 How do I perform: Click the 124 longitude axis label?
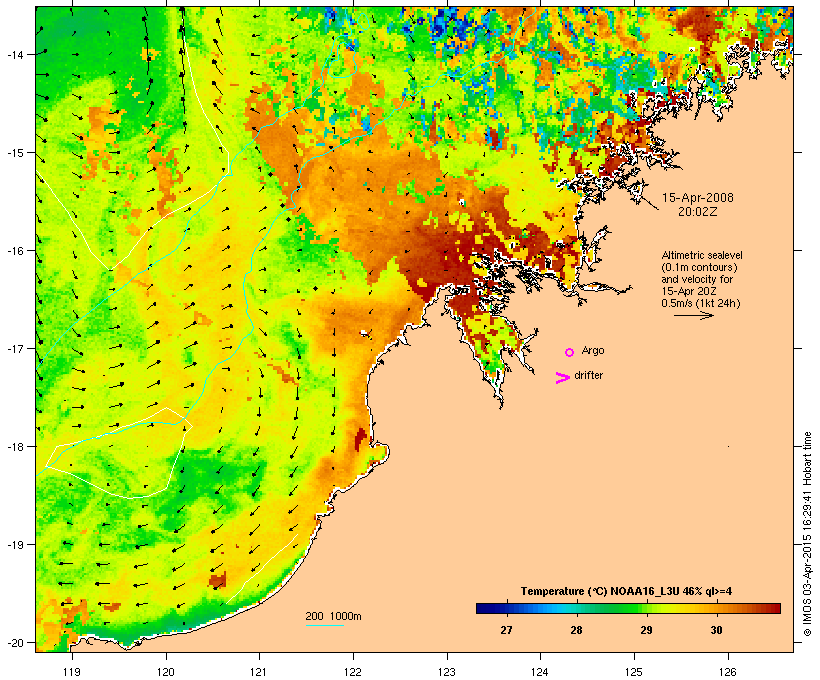point(540,672)
